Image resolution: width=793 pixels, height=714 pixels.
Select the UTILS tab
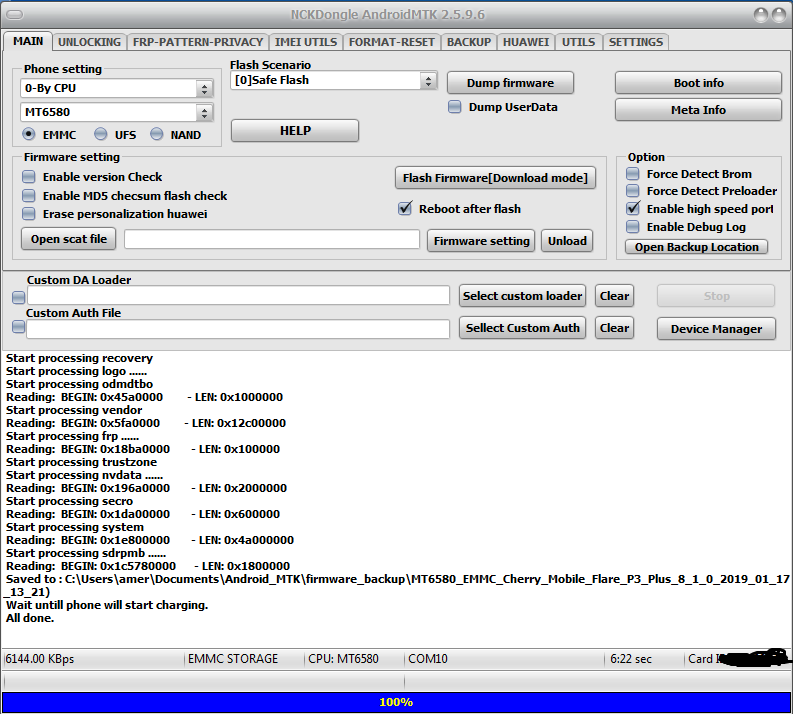(578, 42)
